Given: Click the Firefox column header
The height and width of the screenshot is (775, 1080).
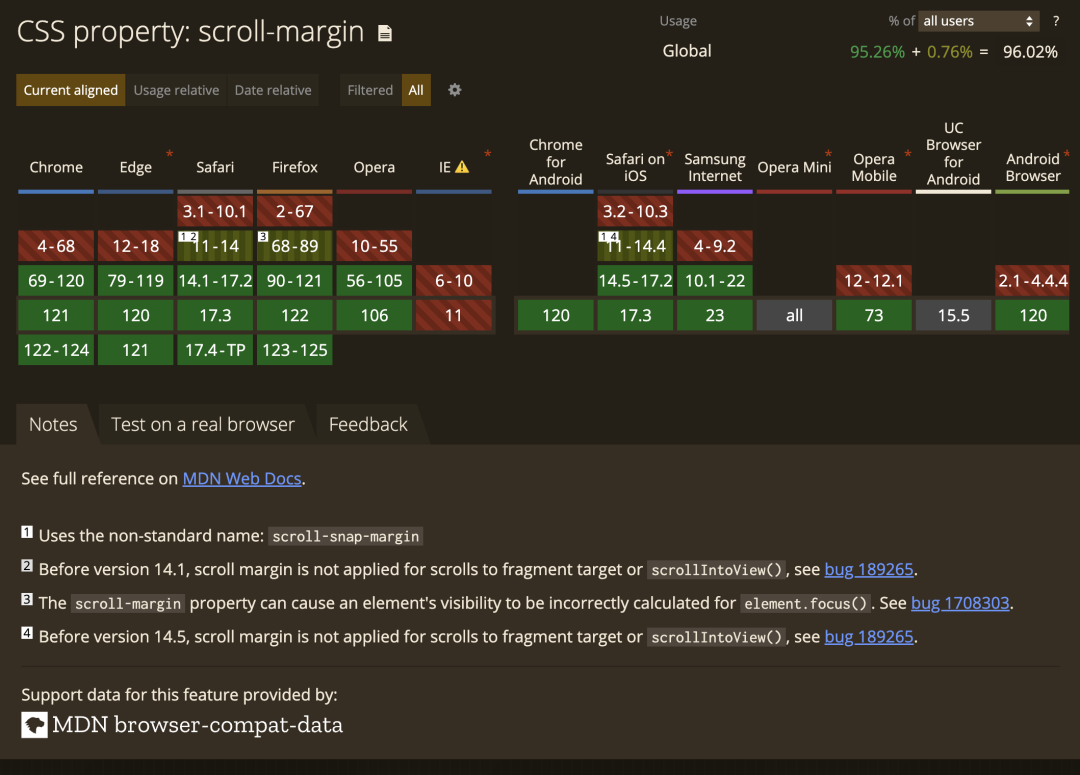Looking at the screenshot, I should click(x=295, y=167).
